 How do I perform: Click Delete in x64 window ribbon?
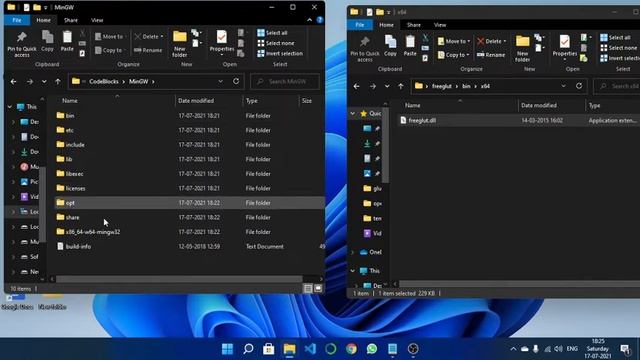492,41
